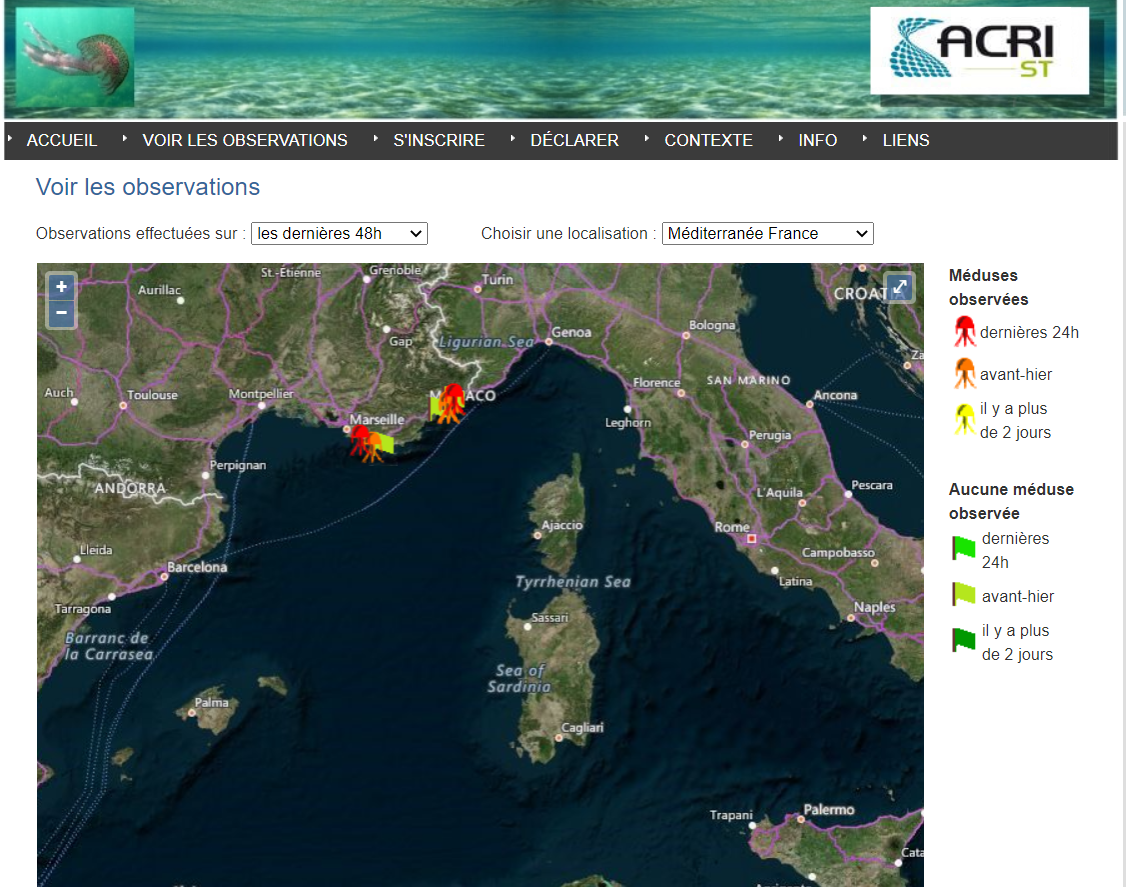This screenshot has width=1126, height=887.
Task: Zoom in on the map
Action: pos(61,287)
